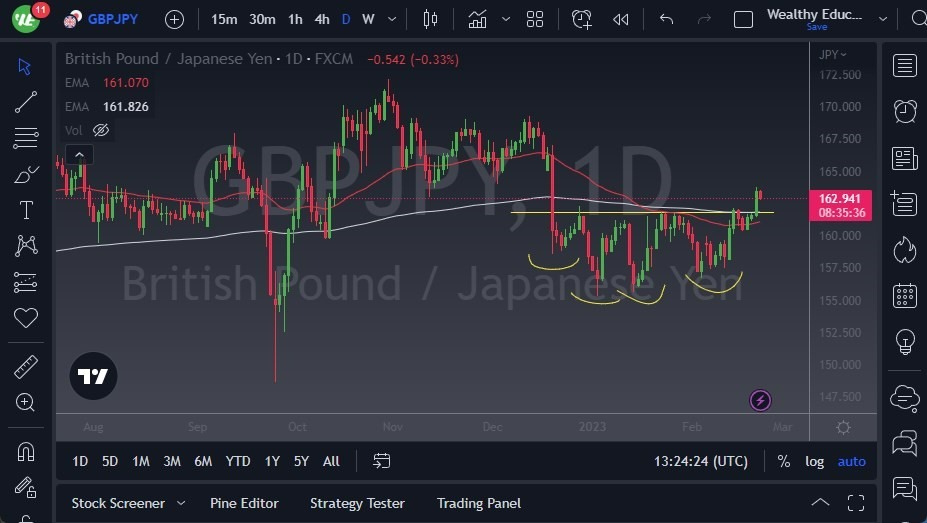The image size is (927, 523).
Task: Select the trend line drawing tool
Action: coord(25,102)
